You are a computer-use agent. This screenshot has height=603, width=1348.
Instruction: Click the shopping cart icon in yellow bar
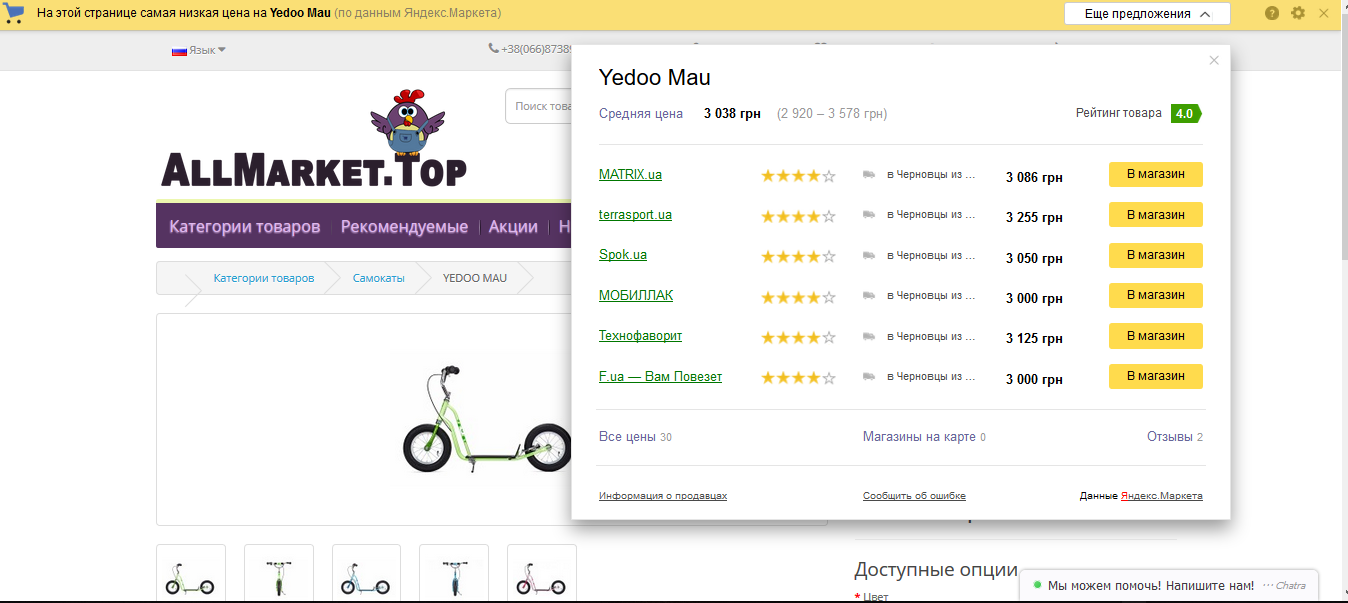tap(14, 14)
